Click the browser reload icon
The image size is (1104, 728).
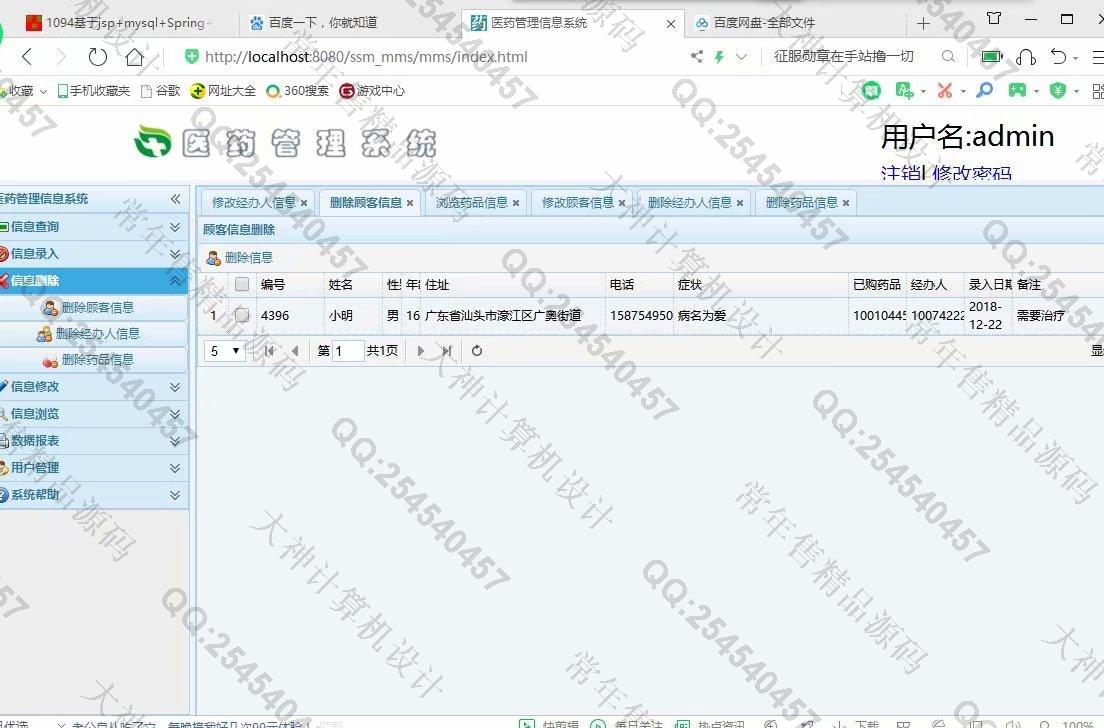click(x=97, y=57)
